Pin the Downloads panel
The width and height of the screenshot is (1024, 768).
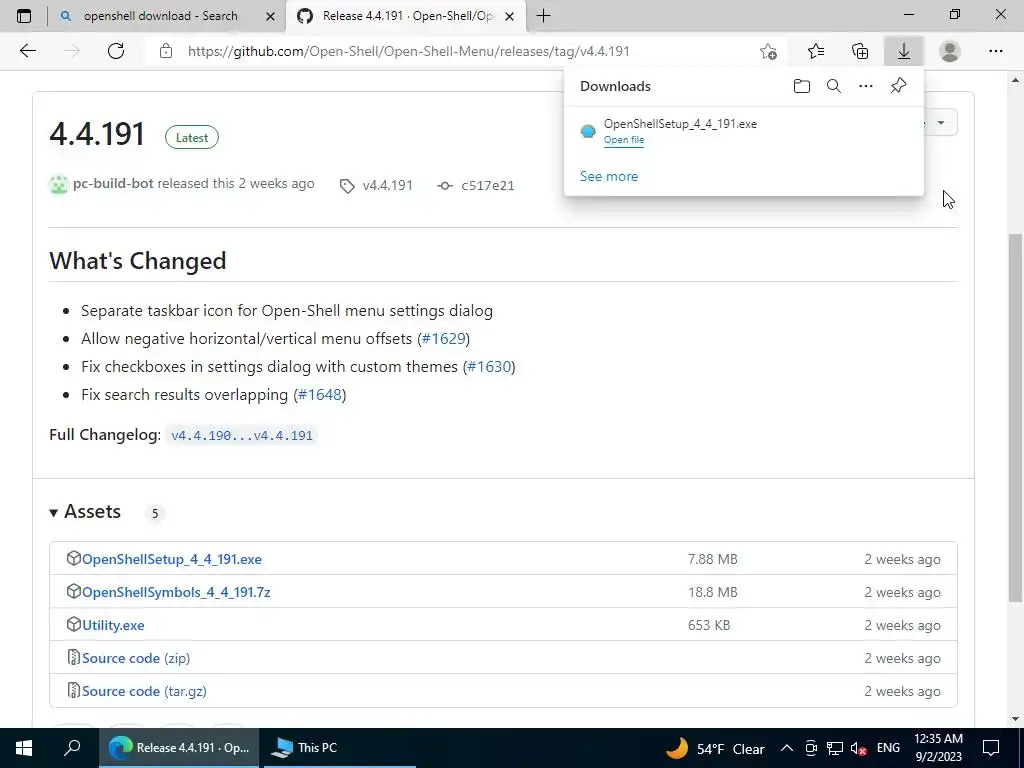coord(899,86)
